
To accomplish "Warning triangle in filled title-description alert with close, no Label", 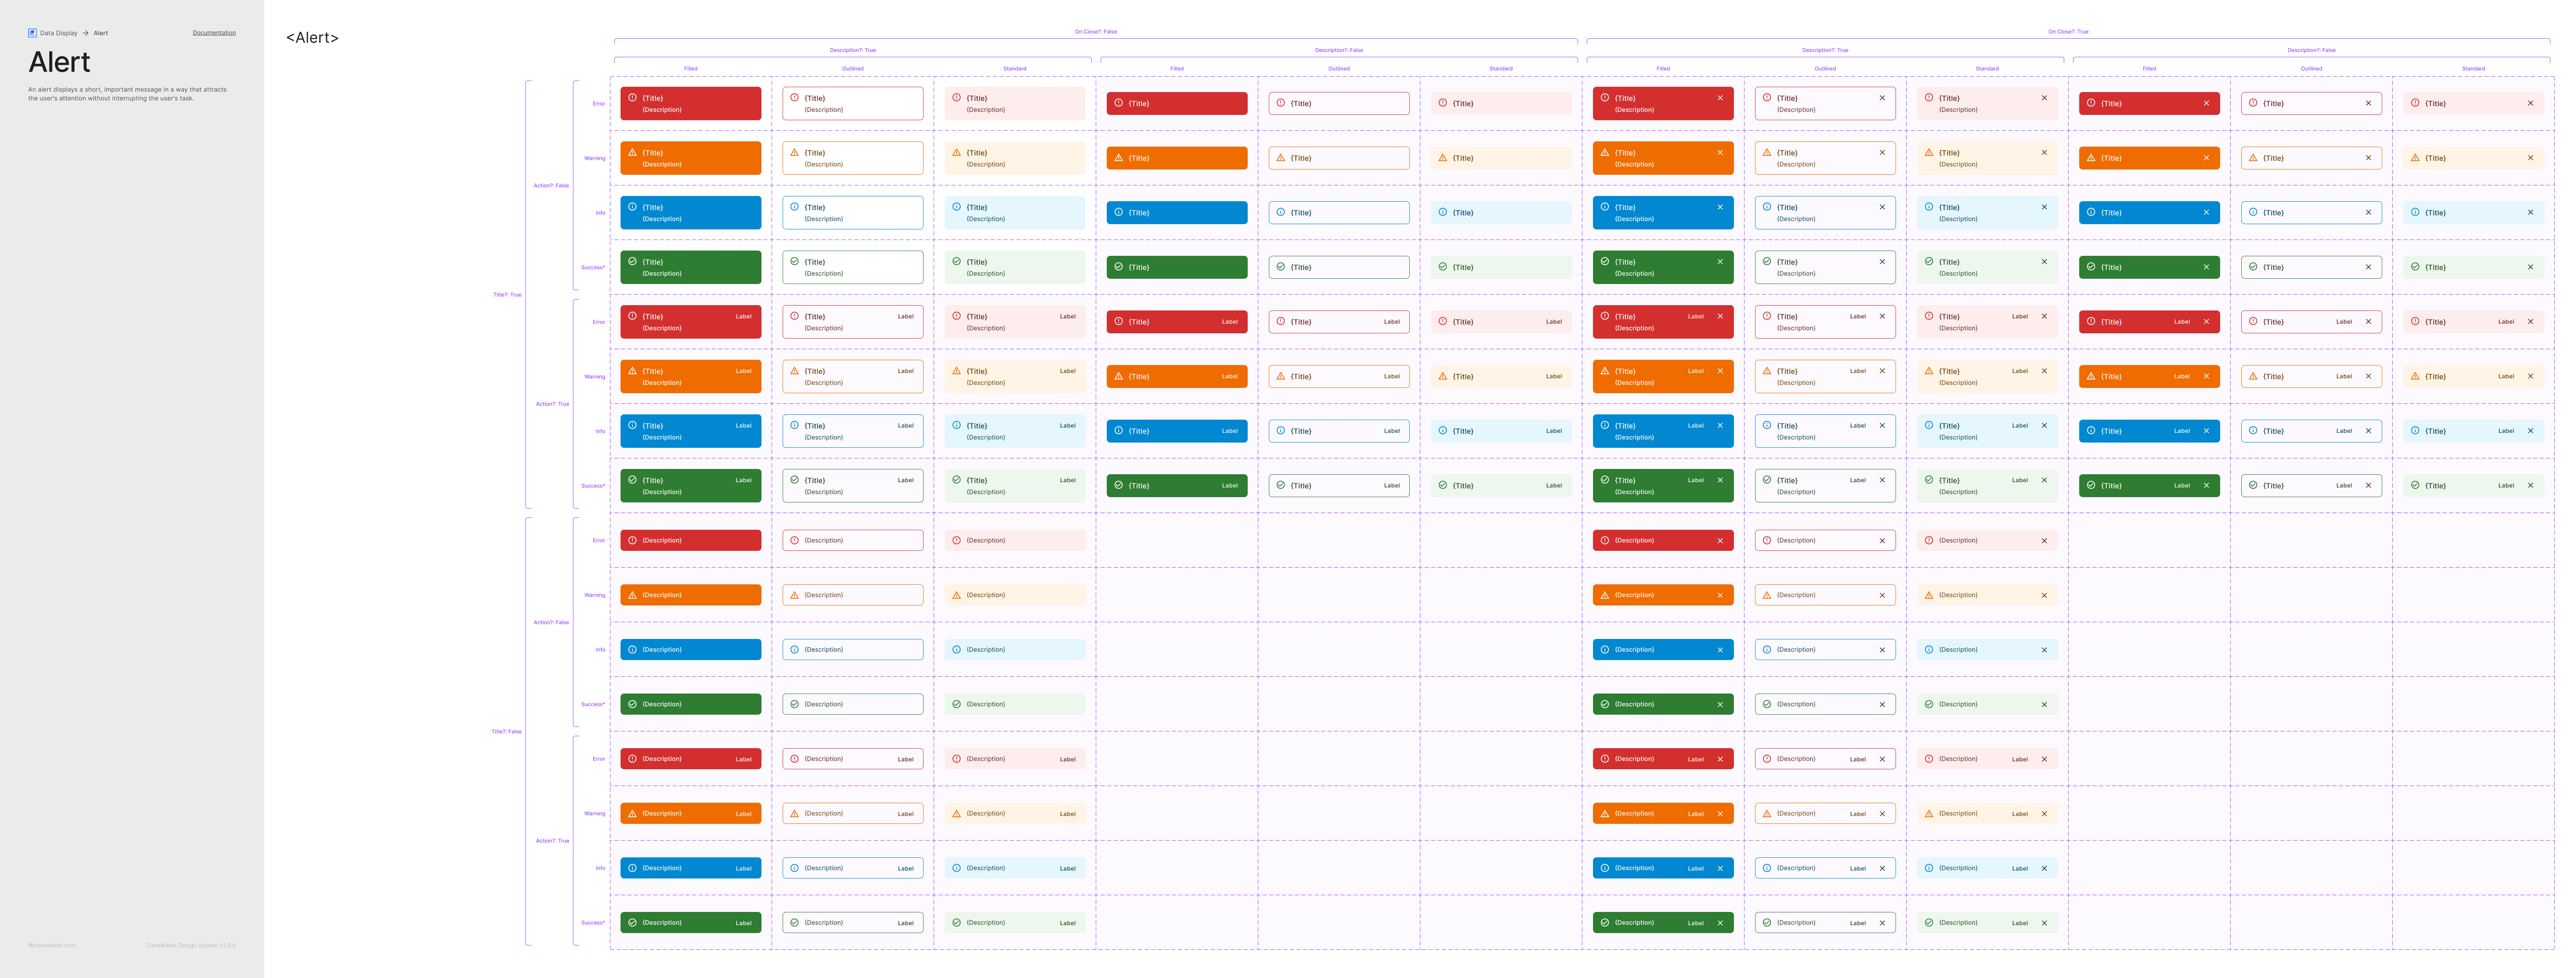I will [1604, 152].
